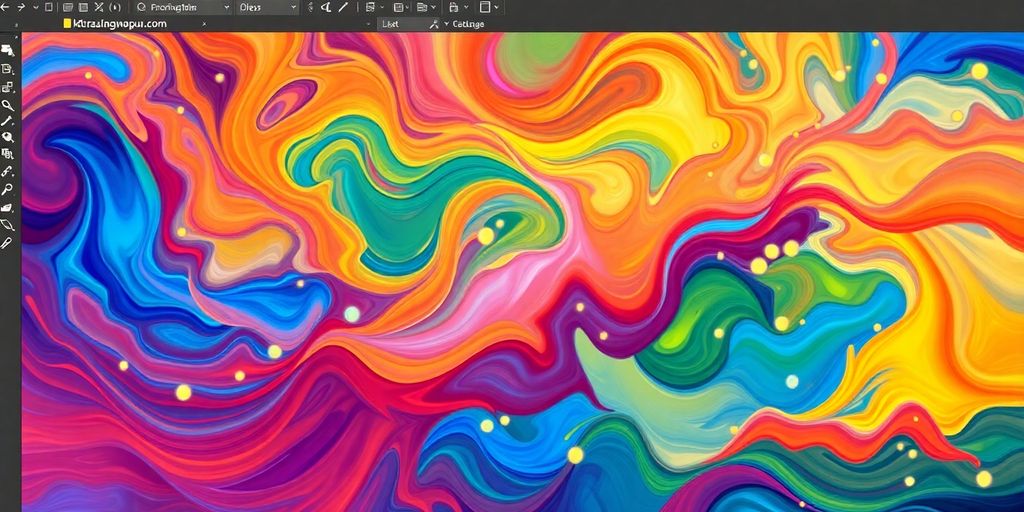
Task: Close the ktrasingnopui.com tab
Action: 204,24
